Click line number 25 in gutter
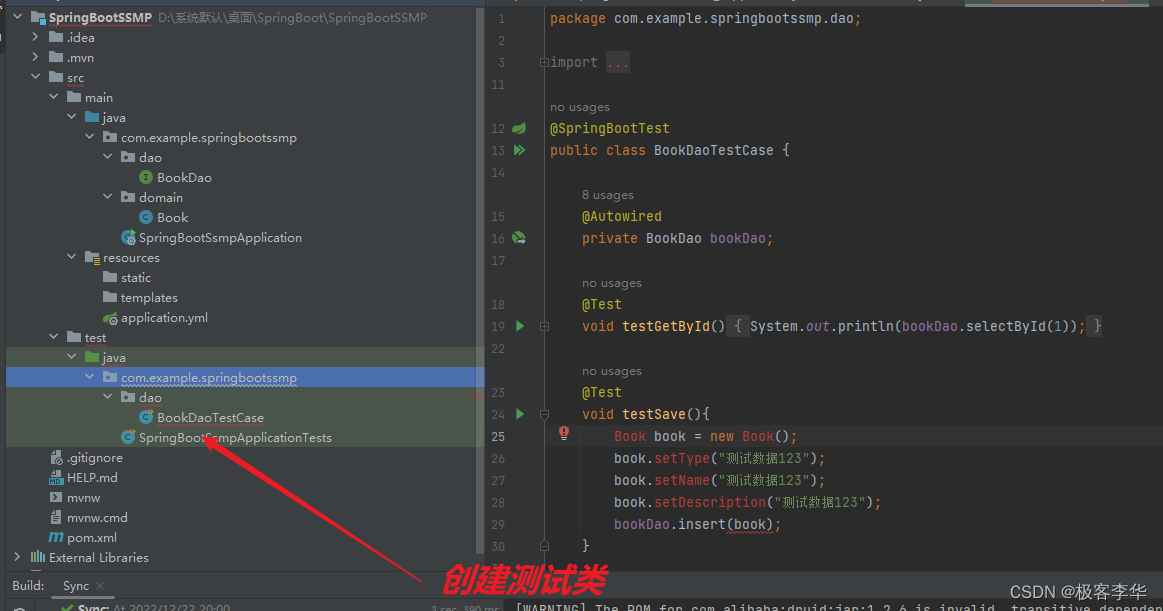 [498, 437]
